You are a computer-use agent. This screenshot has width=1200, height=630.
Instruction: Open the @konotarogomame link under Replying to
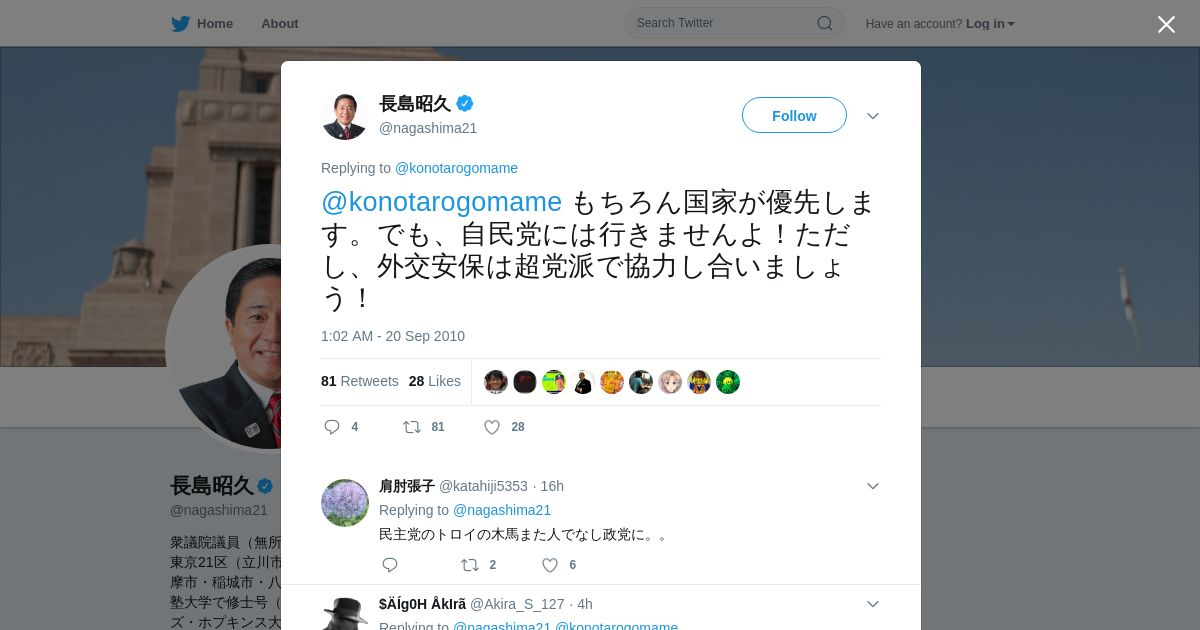[456, 168]
